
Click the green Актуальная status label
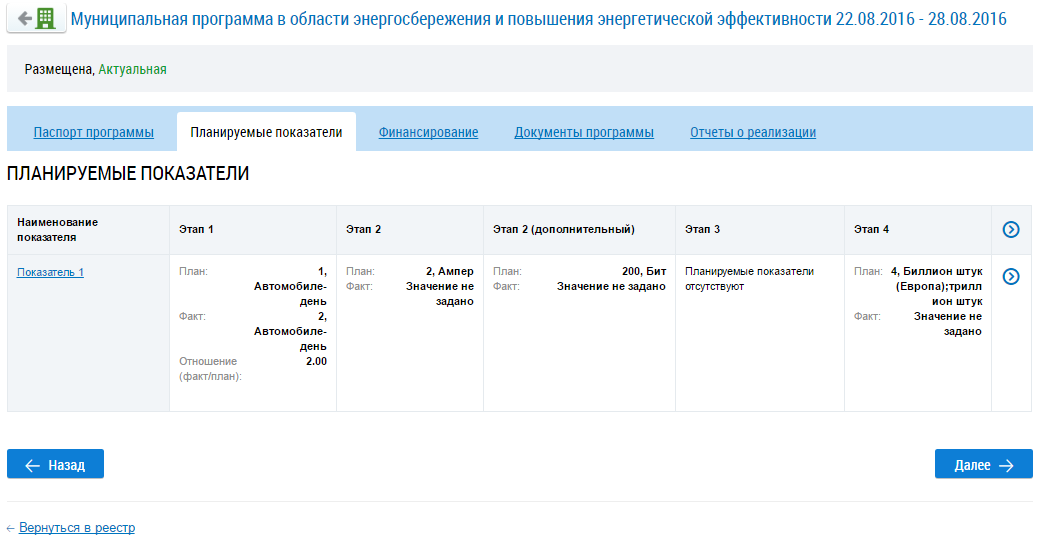132,70
